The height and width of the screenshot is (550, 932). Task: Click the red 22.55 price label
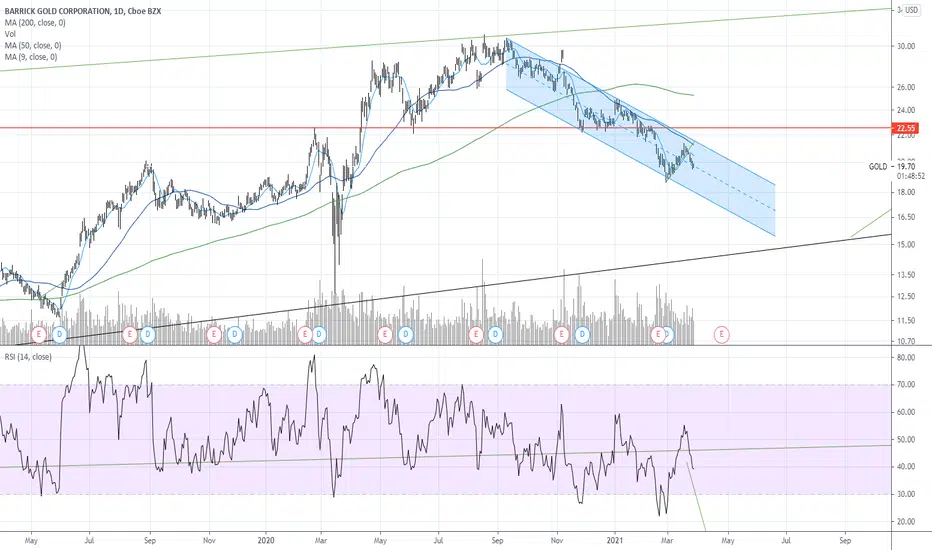pyautogui.click(x=906, y=128)
